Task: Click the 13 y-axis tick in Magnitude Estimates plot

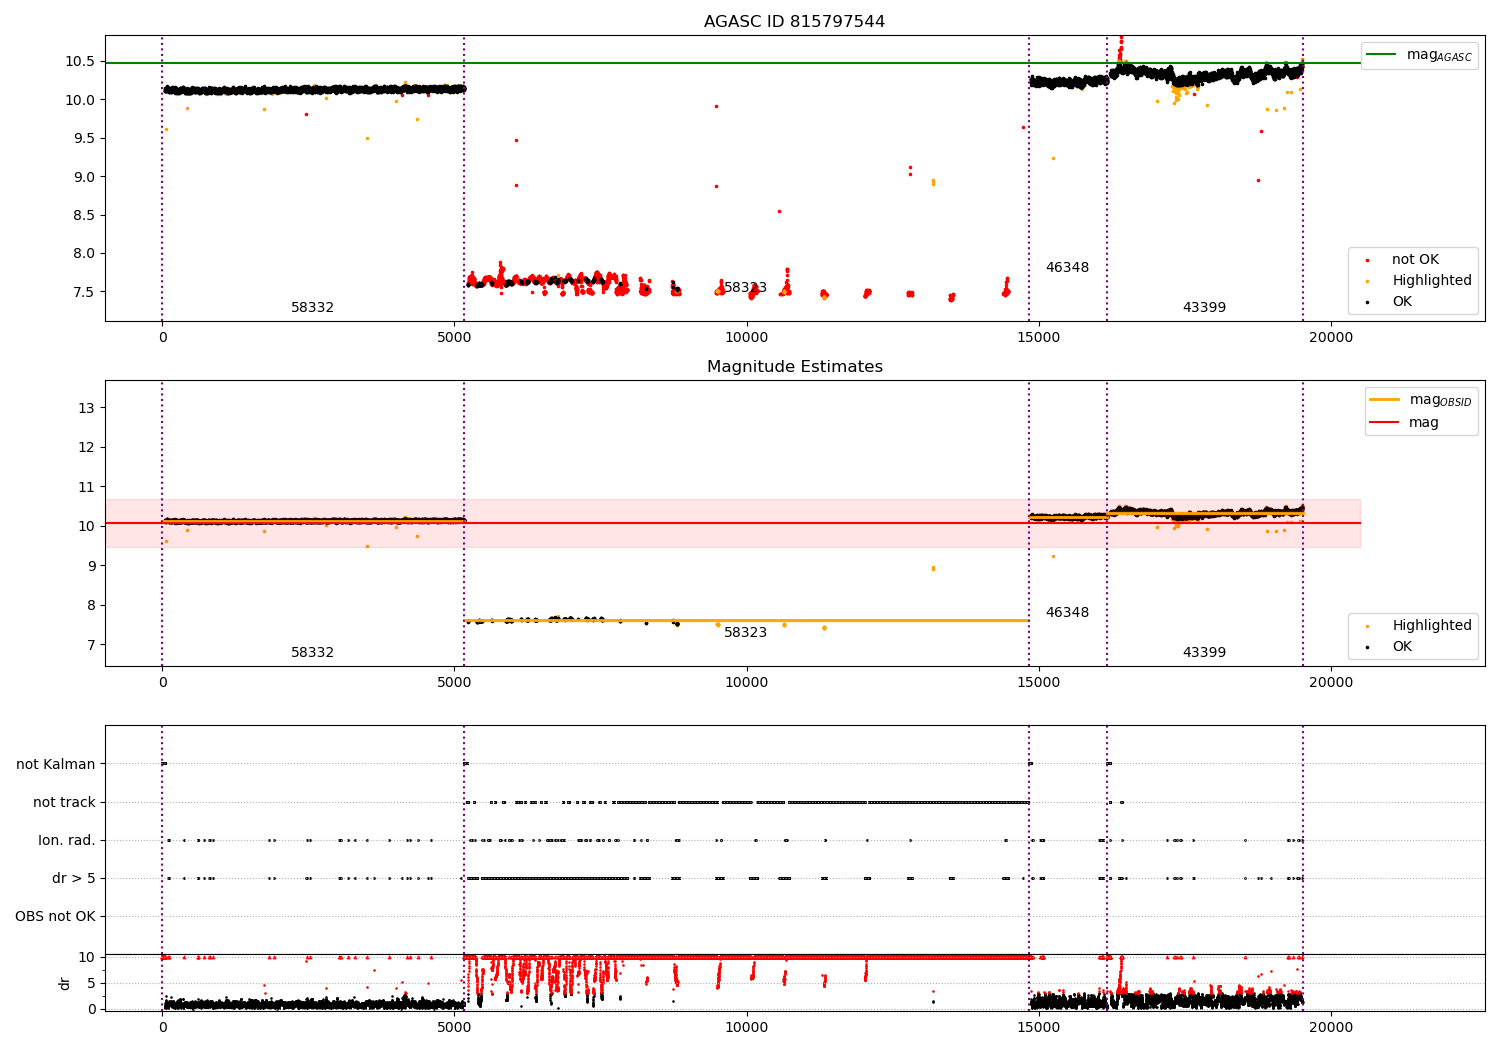Action: click(87, 408)
